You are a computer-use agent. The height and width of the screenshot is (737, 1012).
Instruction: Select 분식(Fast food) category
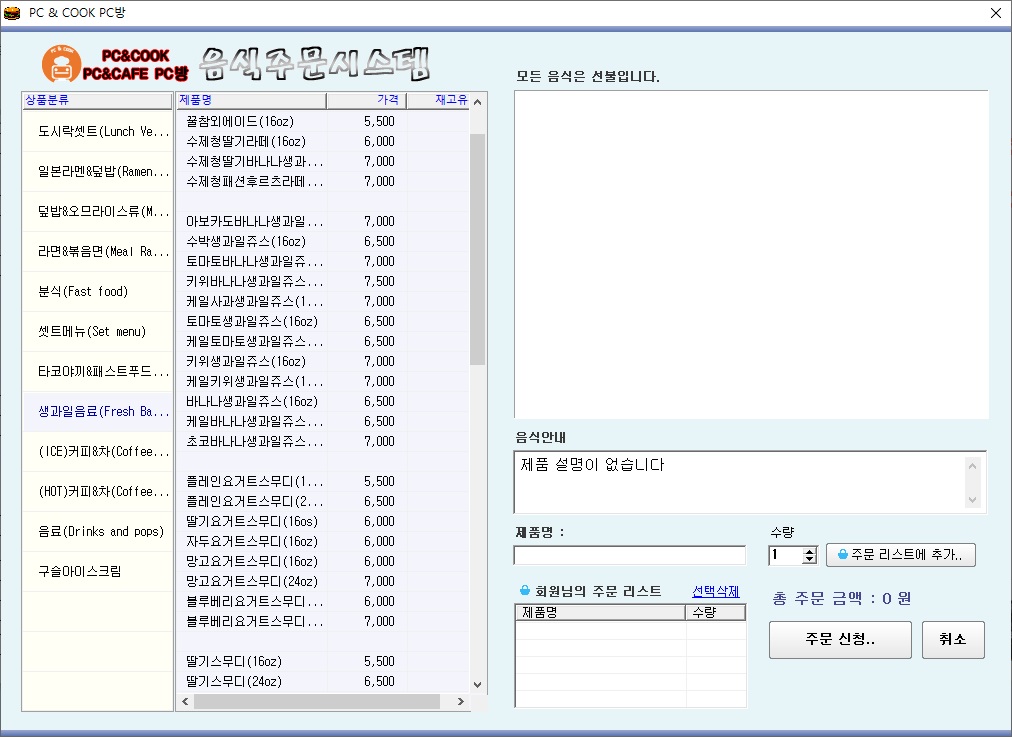point(97,292)
